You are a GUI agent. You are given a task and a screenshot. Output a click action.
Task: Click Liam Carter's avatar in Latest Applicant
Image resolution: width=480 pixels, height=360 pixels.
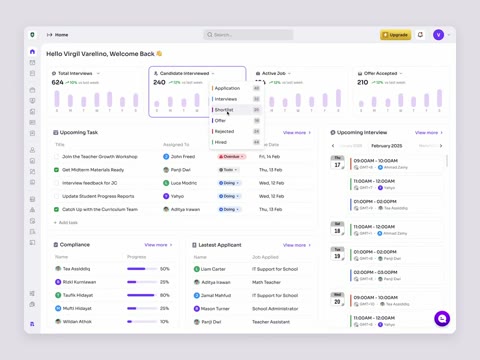point(197,269)
